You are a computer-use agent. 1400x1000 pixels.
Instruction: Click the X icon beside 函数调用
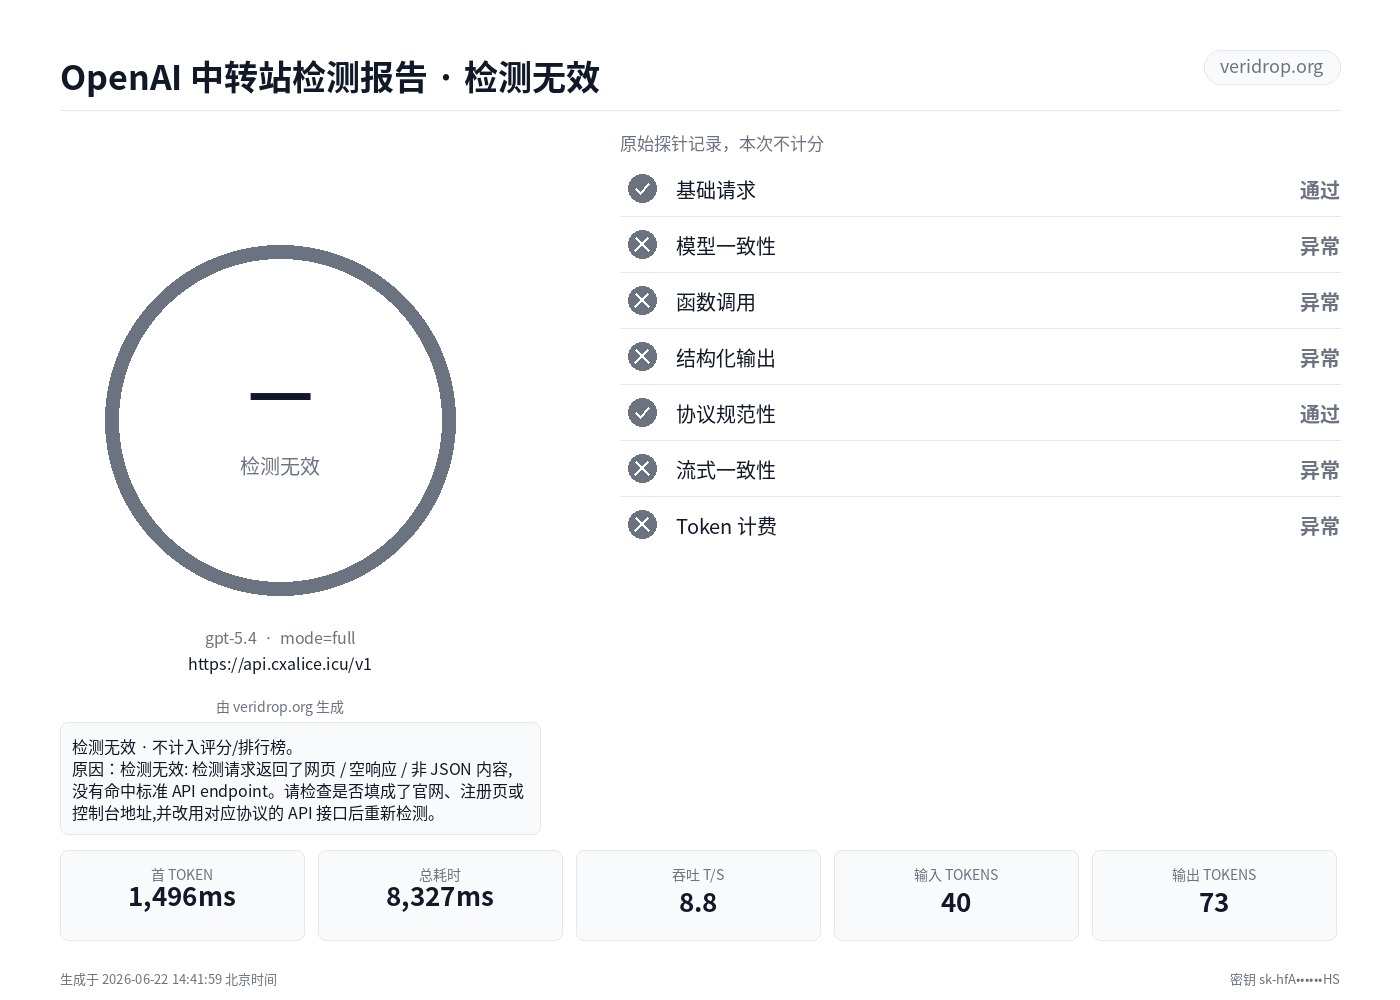(x=642, y=301)
